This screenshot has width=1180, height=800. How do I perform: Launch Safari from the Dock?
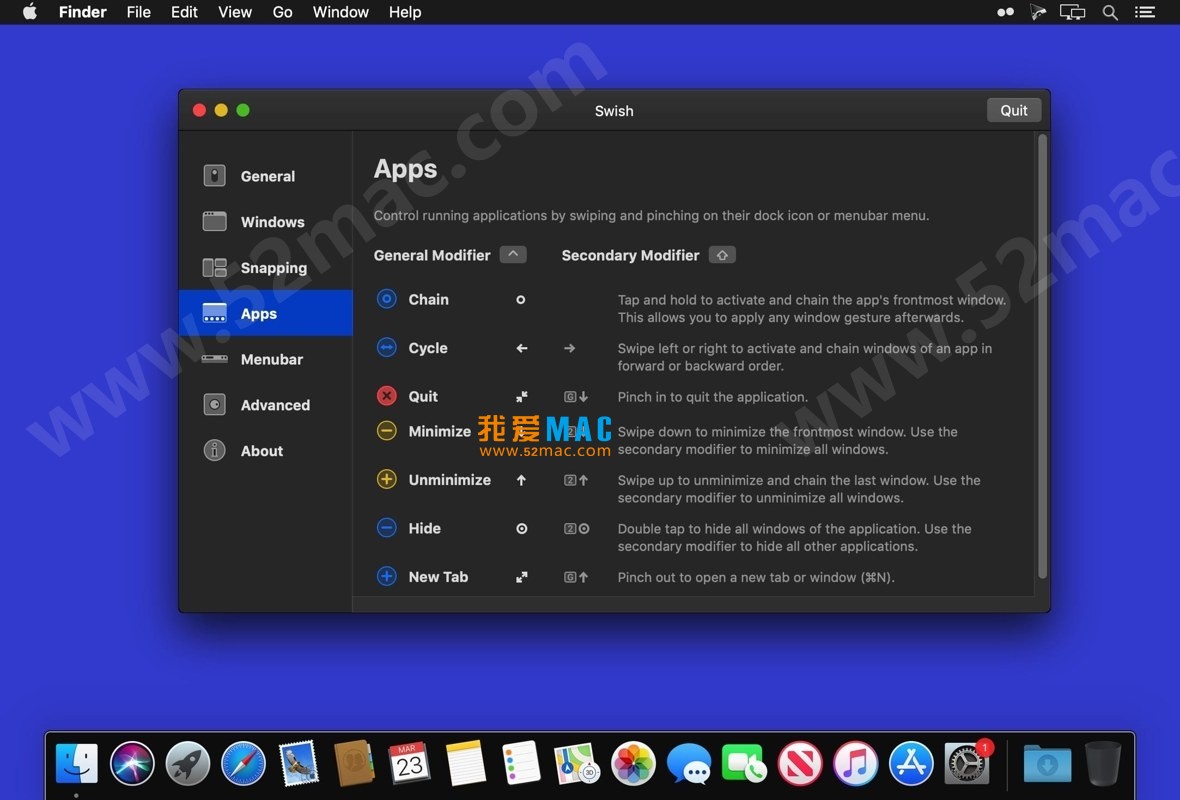pyautogui.click(x=243, y=763)
